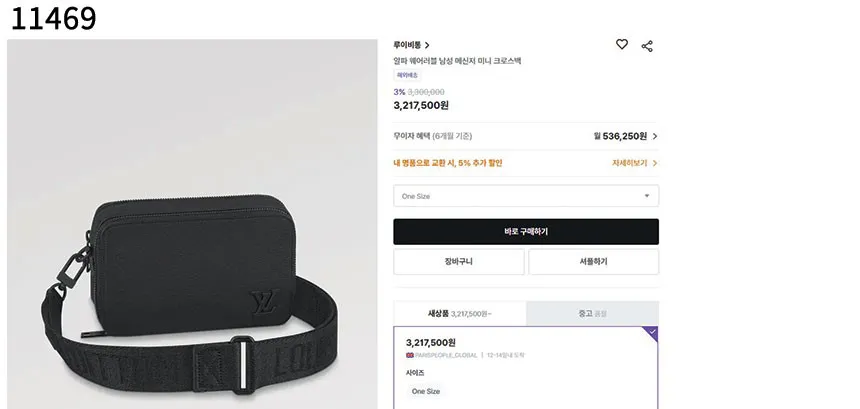Image resolution: width=860 pixels, height=409 pixels.
Task: Click the heart wishlist icon
Action: 621,45
